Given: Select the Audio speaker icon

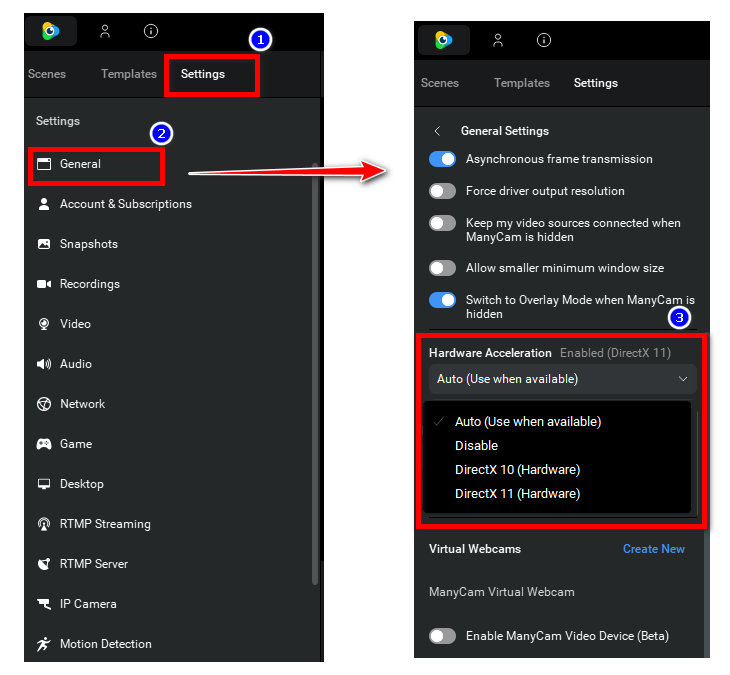Looking at the screenshot, I should (x=44, y=364).
